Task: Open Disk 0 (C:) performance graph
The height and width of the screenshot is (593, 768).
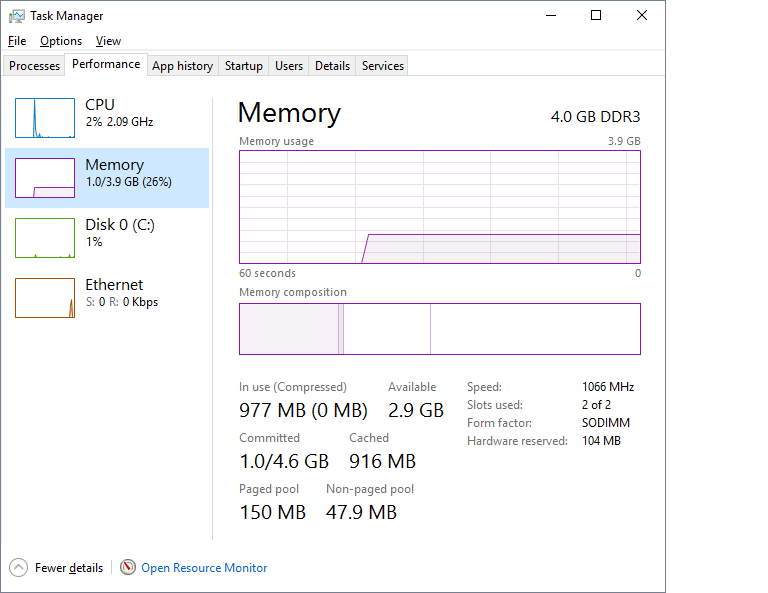Action: 45,238
